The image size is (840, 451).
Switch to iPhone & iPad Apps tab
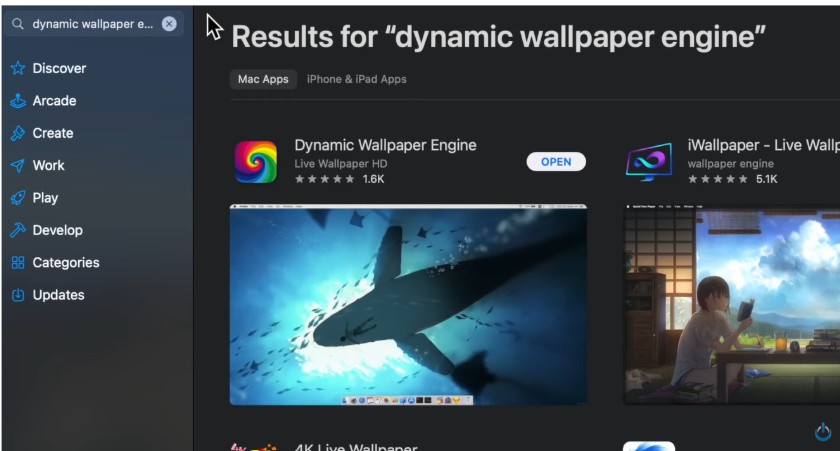tap(356, 79)
